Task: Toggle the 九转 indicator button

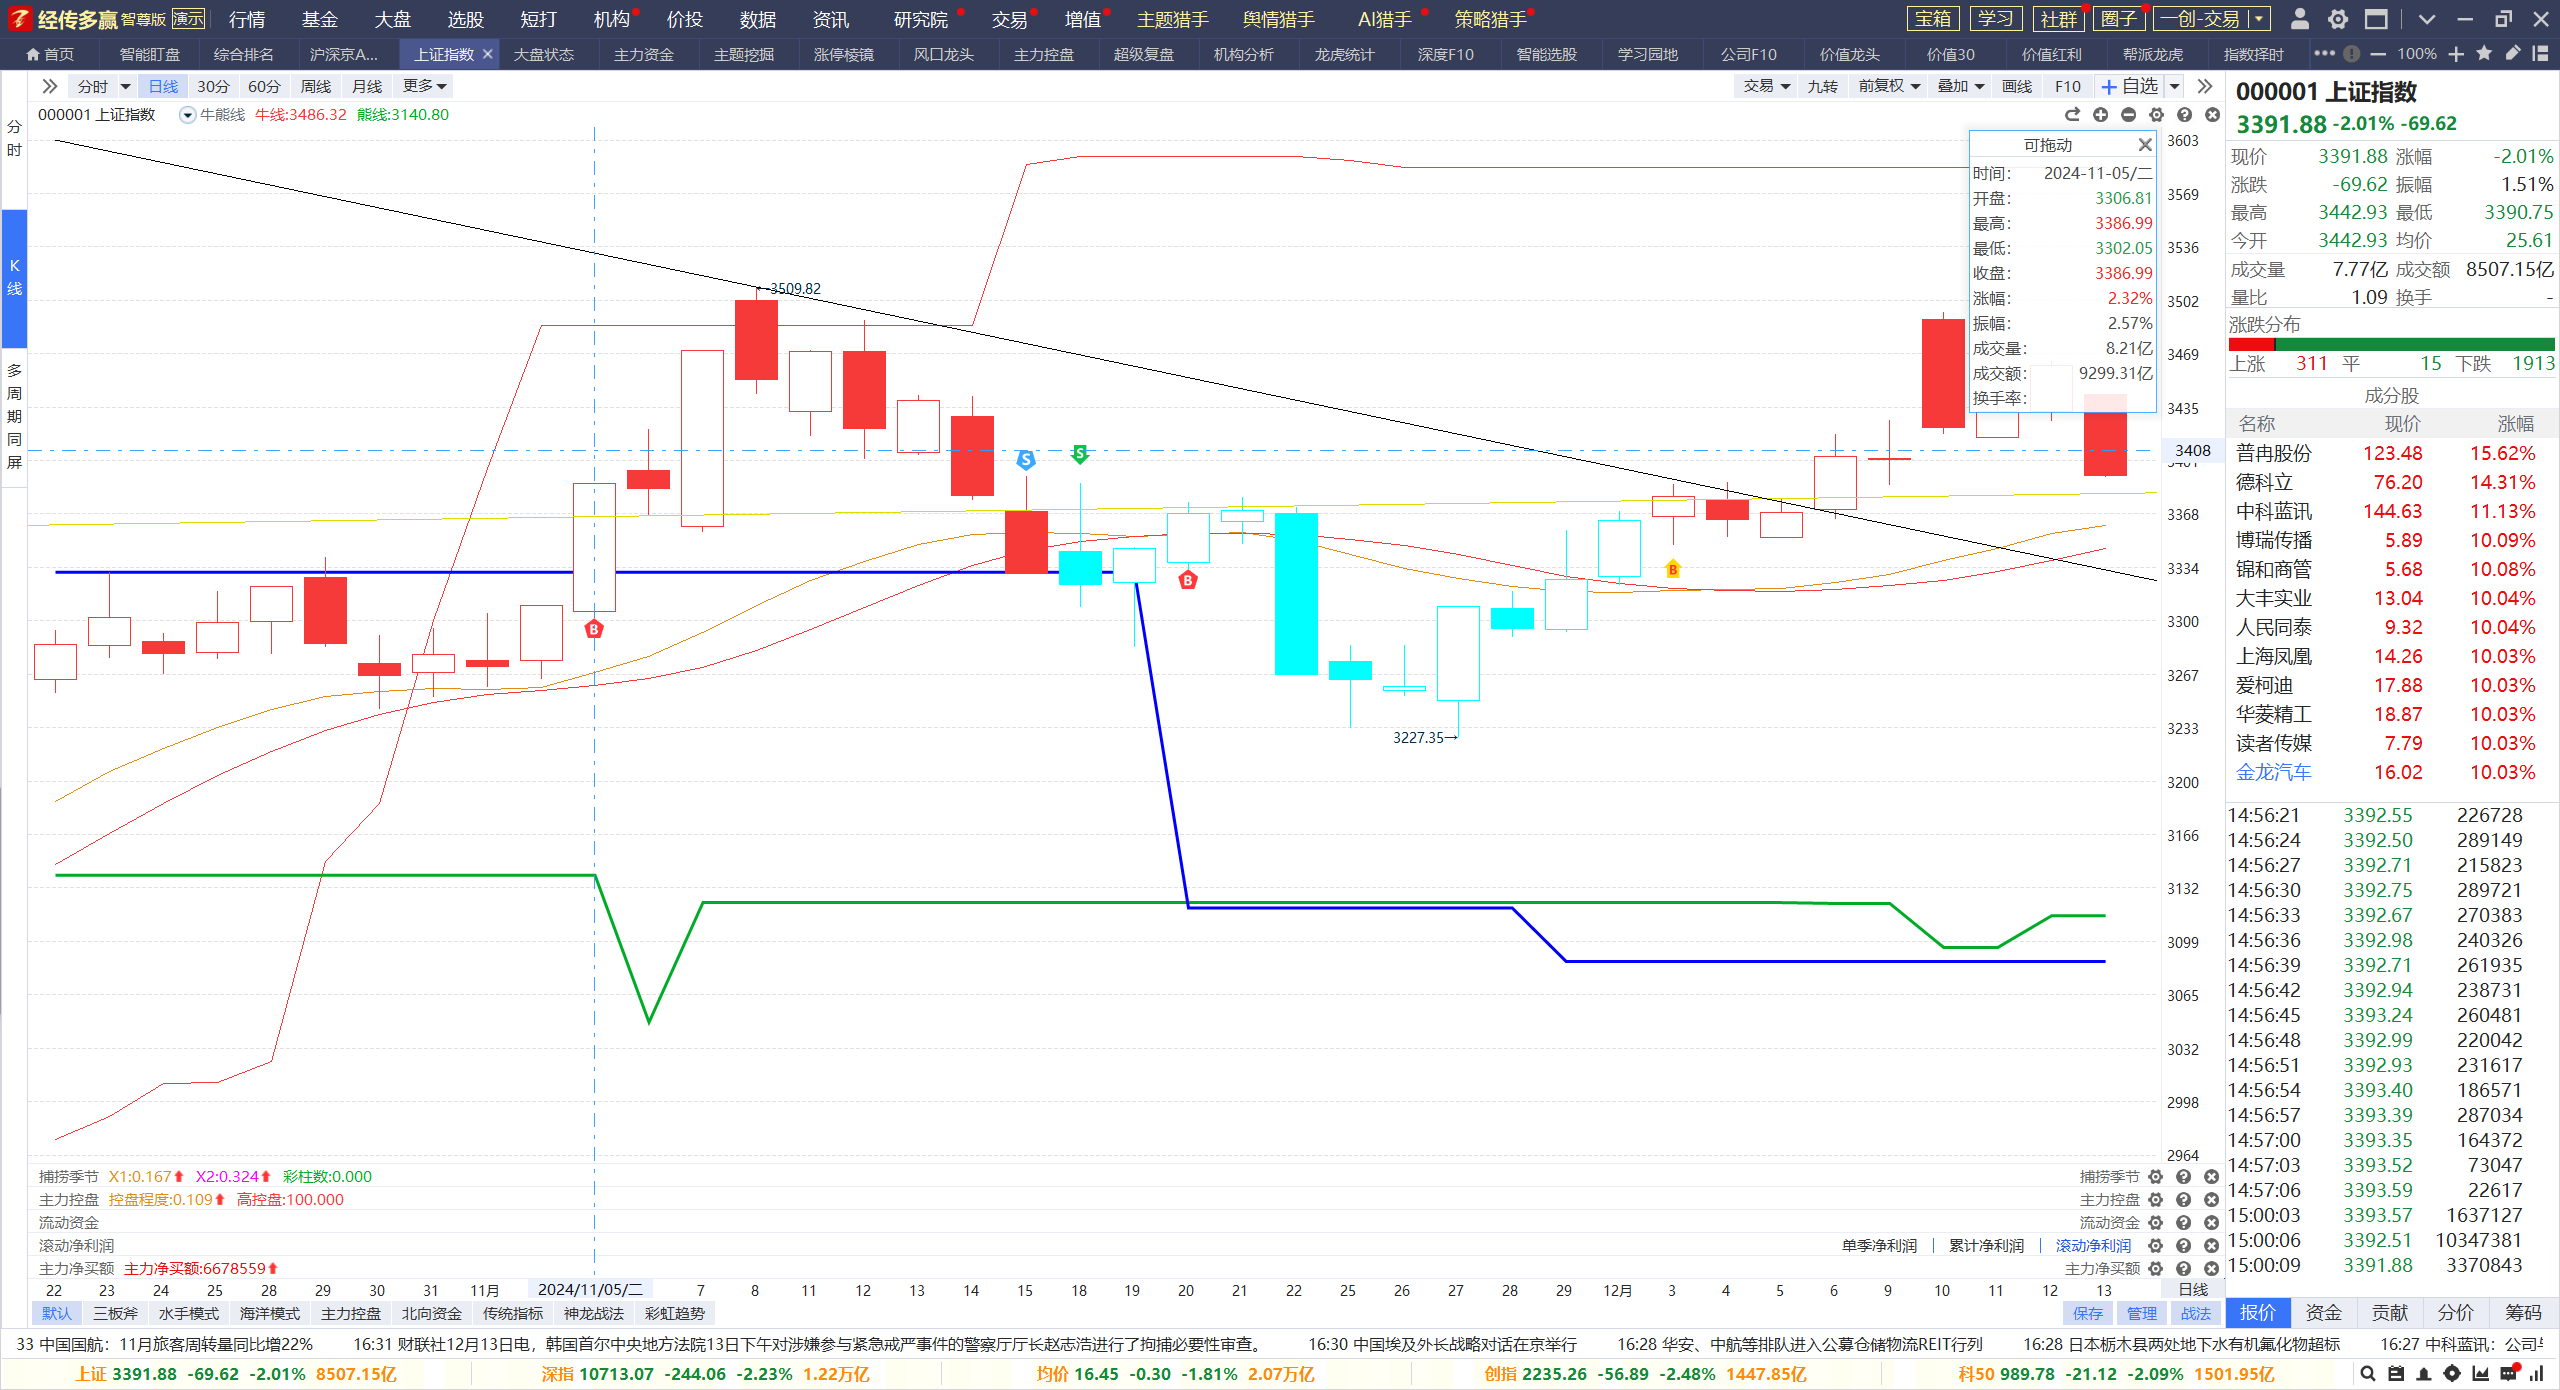Action: click(1822, 87)
